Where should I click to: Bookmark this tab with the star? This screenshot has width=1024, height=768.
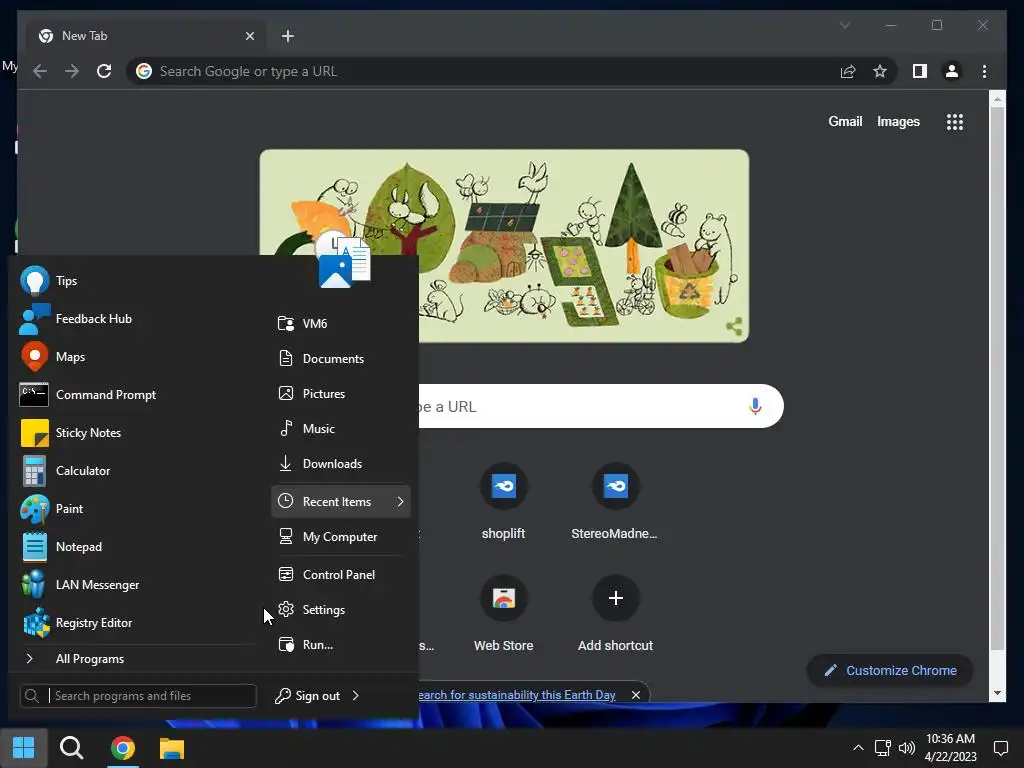pos(880,71)
